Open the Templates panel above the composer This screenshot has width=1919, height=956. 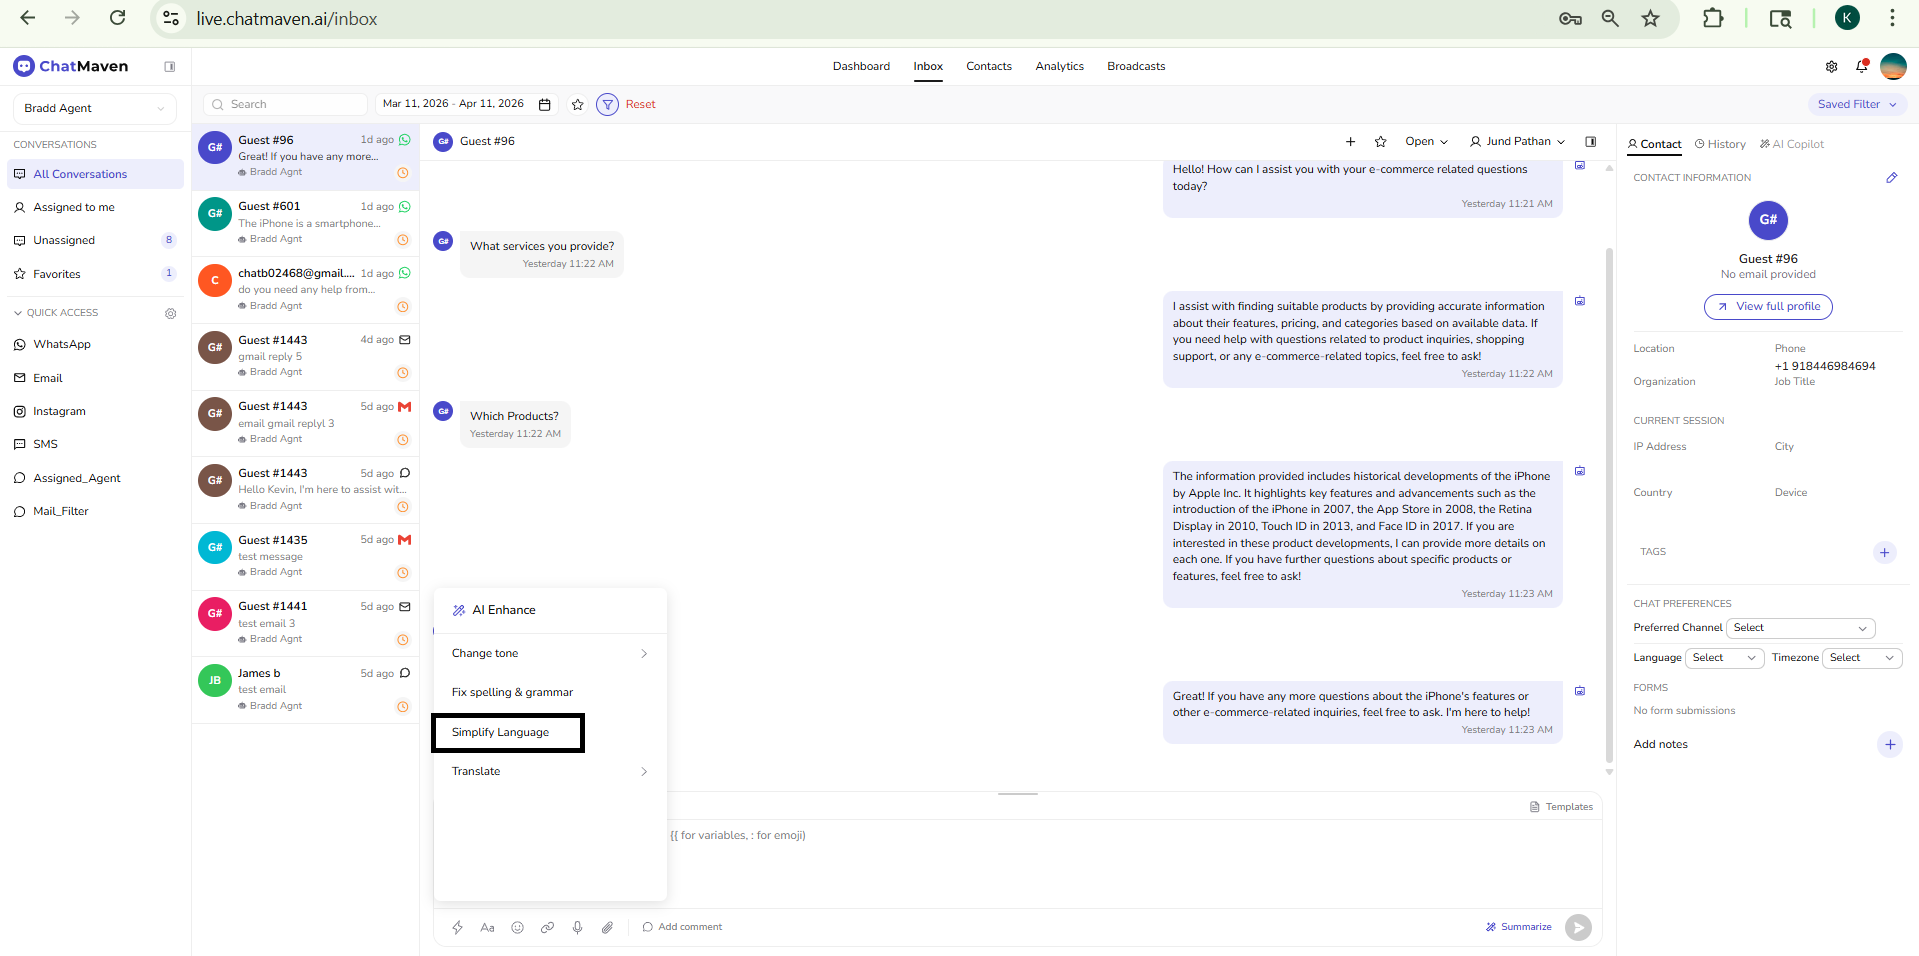click(1561, 806)
